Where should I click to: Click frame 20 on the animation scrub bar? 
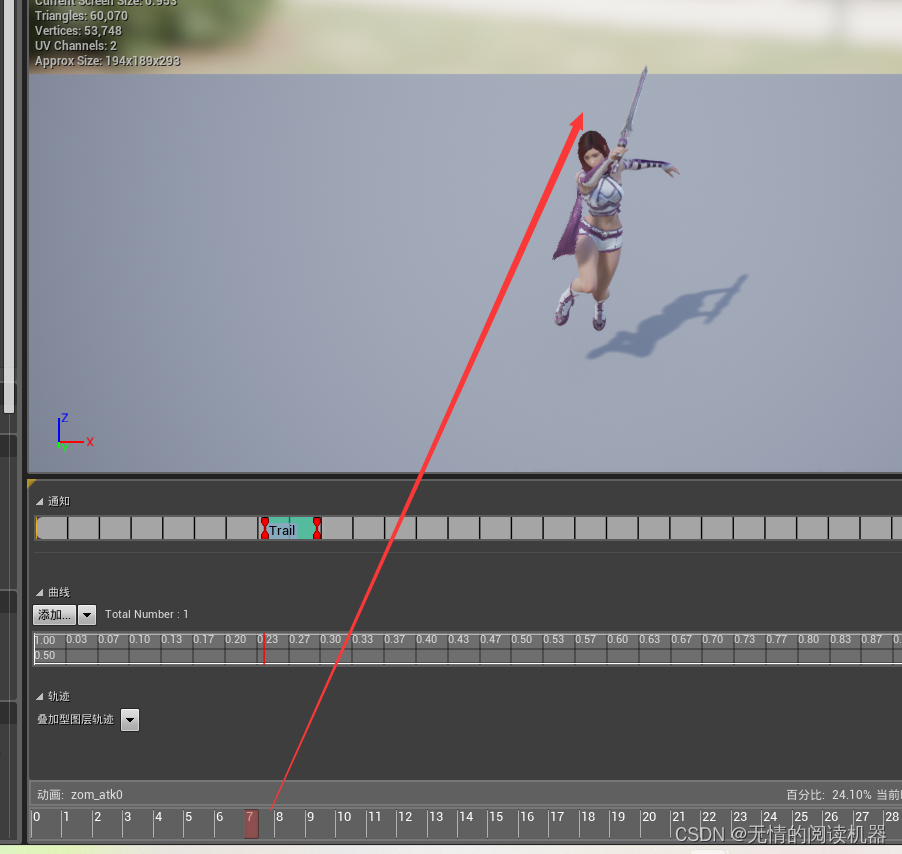tap(649, 817)
